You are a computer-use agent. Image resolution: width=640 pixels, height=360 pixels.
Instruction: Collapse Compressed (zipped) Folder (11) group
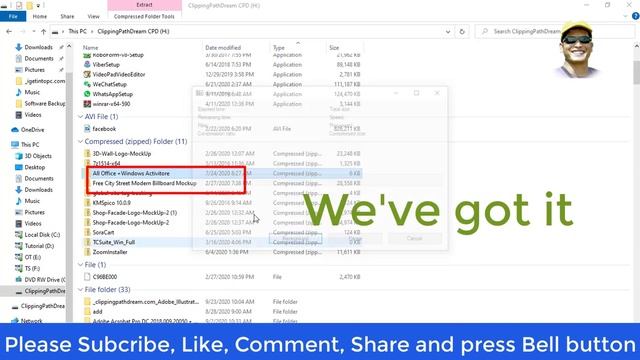(x=80, y=142)
